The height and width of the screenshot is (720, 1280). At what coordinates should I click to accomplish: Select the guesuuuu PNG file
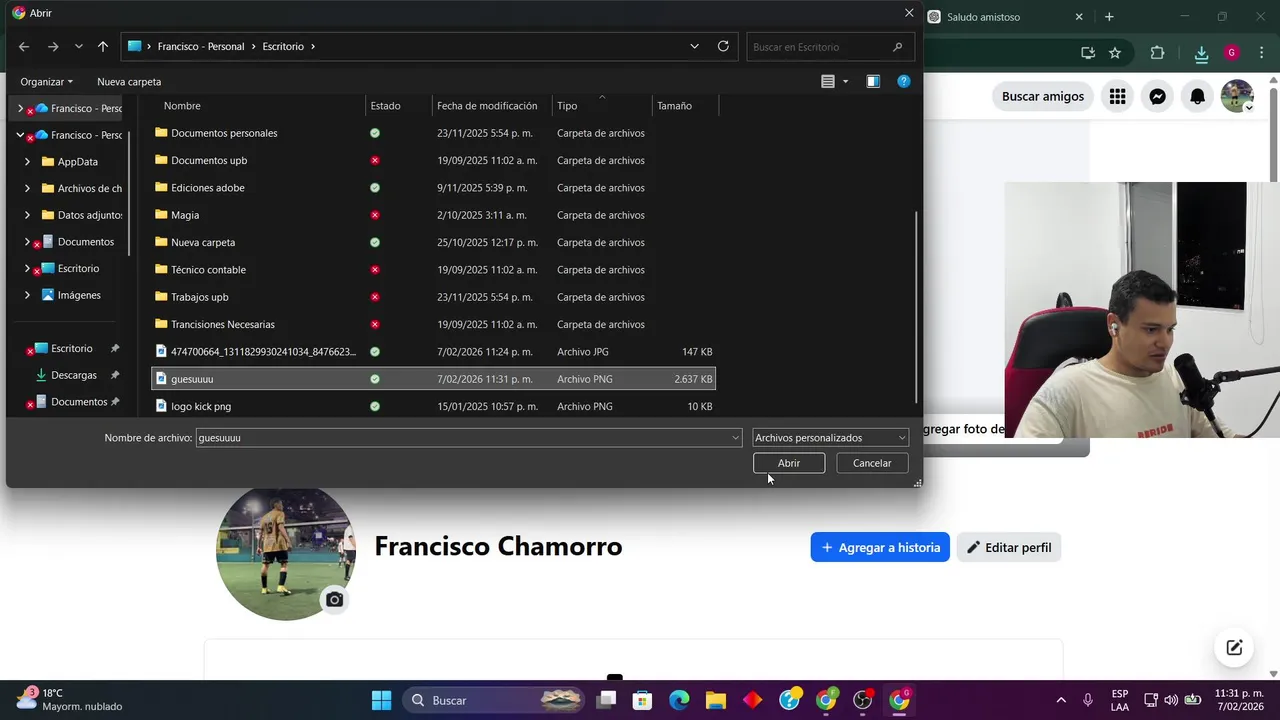pyautogui.click(x=434, y=379)
